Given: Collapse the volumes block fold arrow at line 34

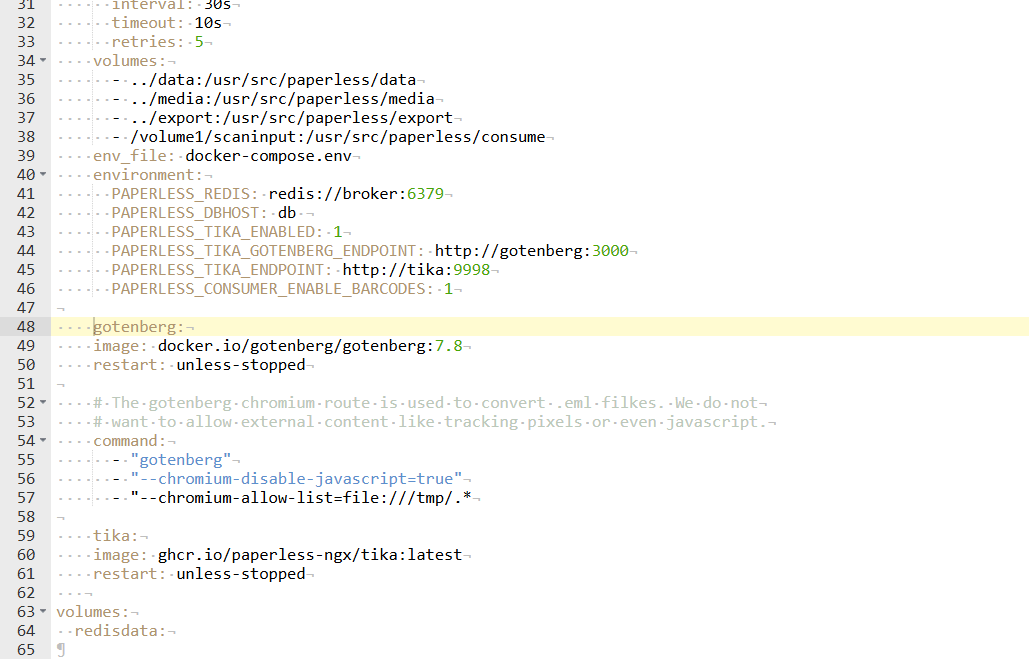Looking at the screenshot, I should 43,60.
